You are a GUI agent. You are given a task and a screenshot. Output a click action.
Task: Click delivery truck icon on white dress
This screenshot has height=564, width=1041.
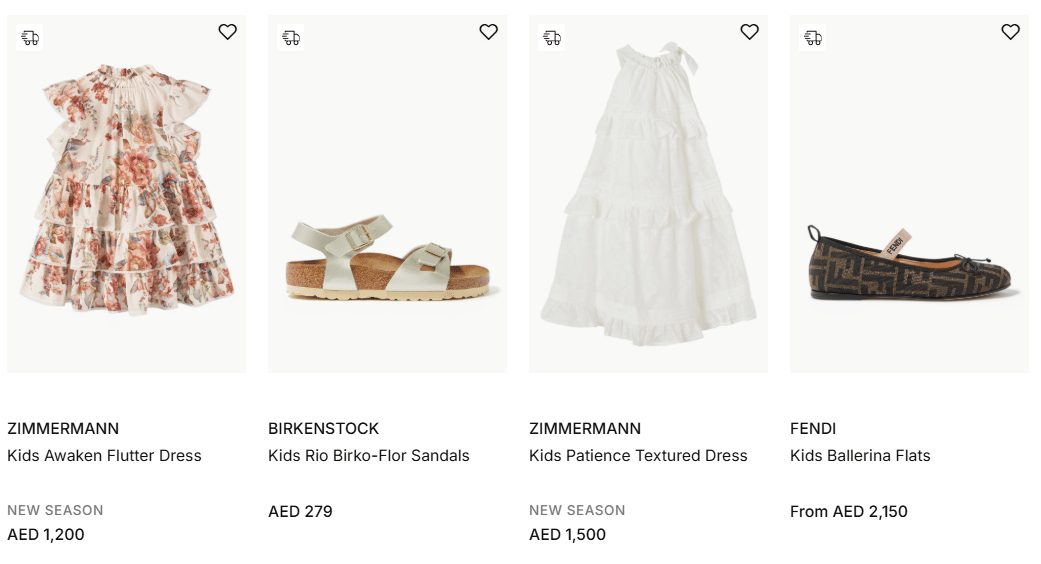(x=552, y=38)
